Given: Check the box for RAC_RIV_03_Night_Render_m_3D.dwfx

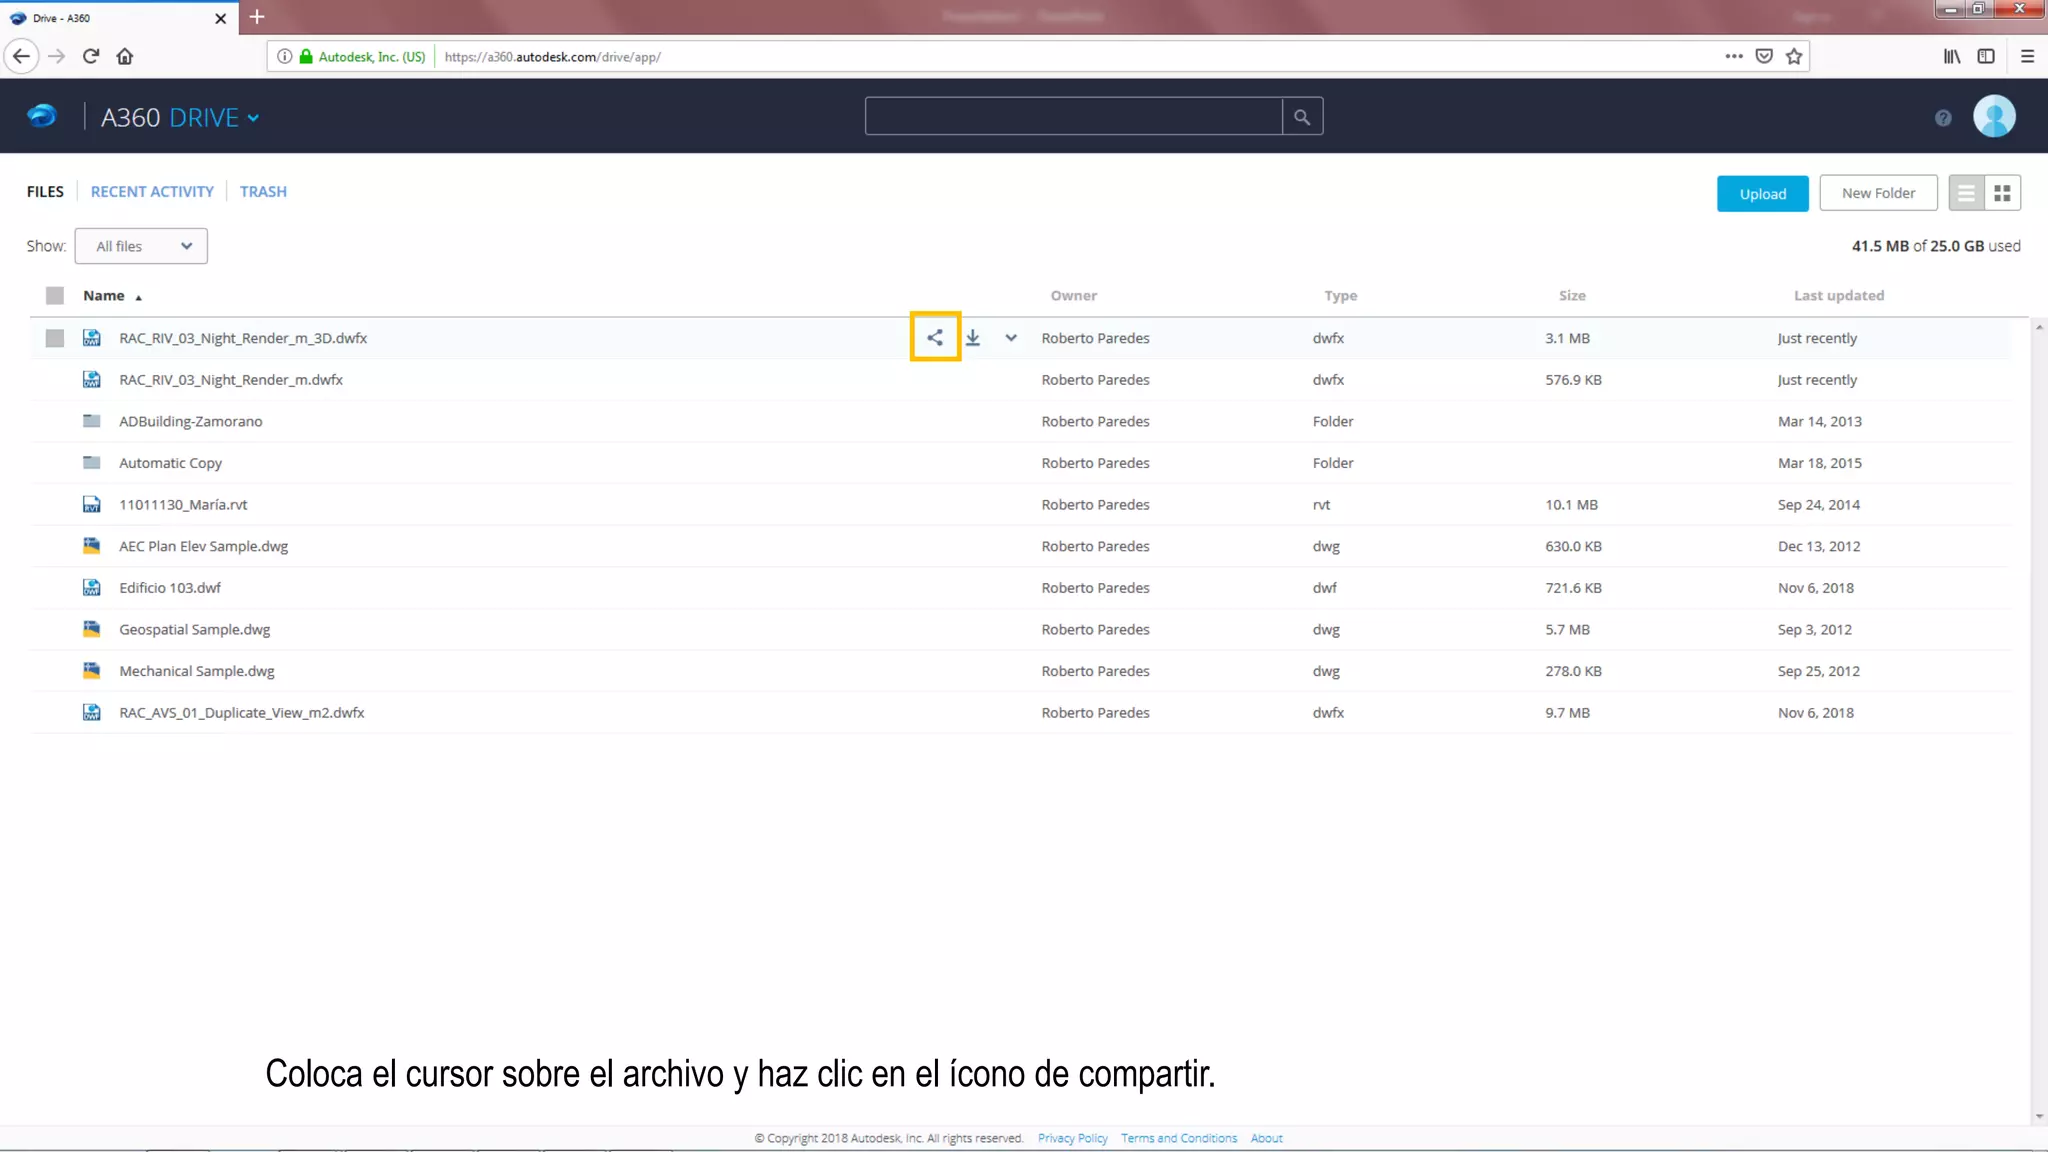Looking at the screenshot, I should 55,338.
